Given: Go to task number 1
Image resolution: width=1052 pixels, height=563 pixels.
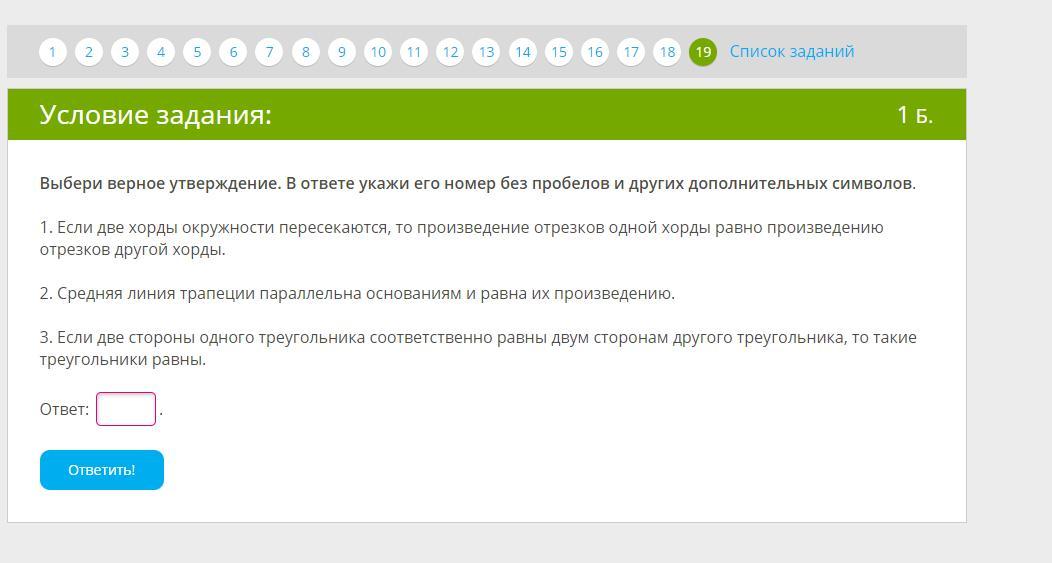Looking at the screenshot, I should tap(52, 52).
